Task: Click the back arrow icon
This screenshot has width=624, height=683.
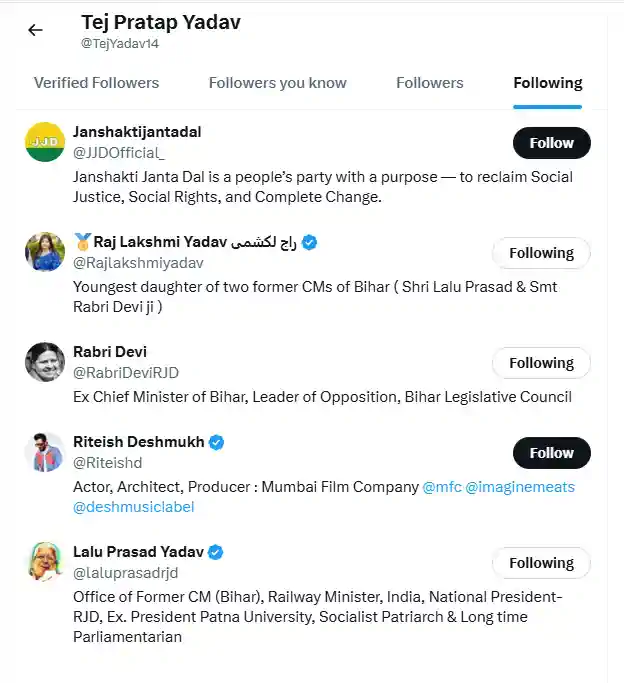Action: coord(35,30)
